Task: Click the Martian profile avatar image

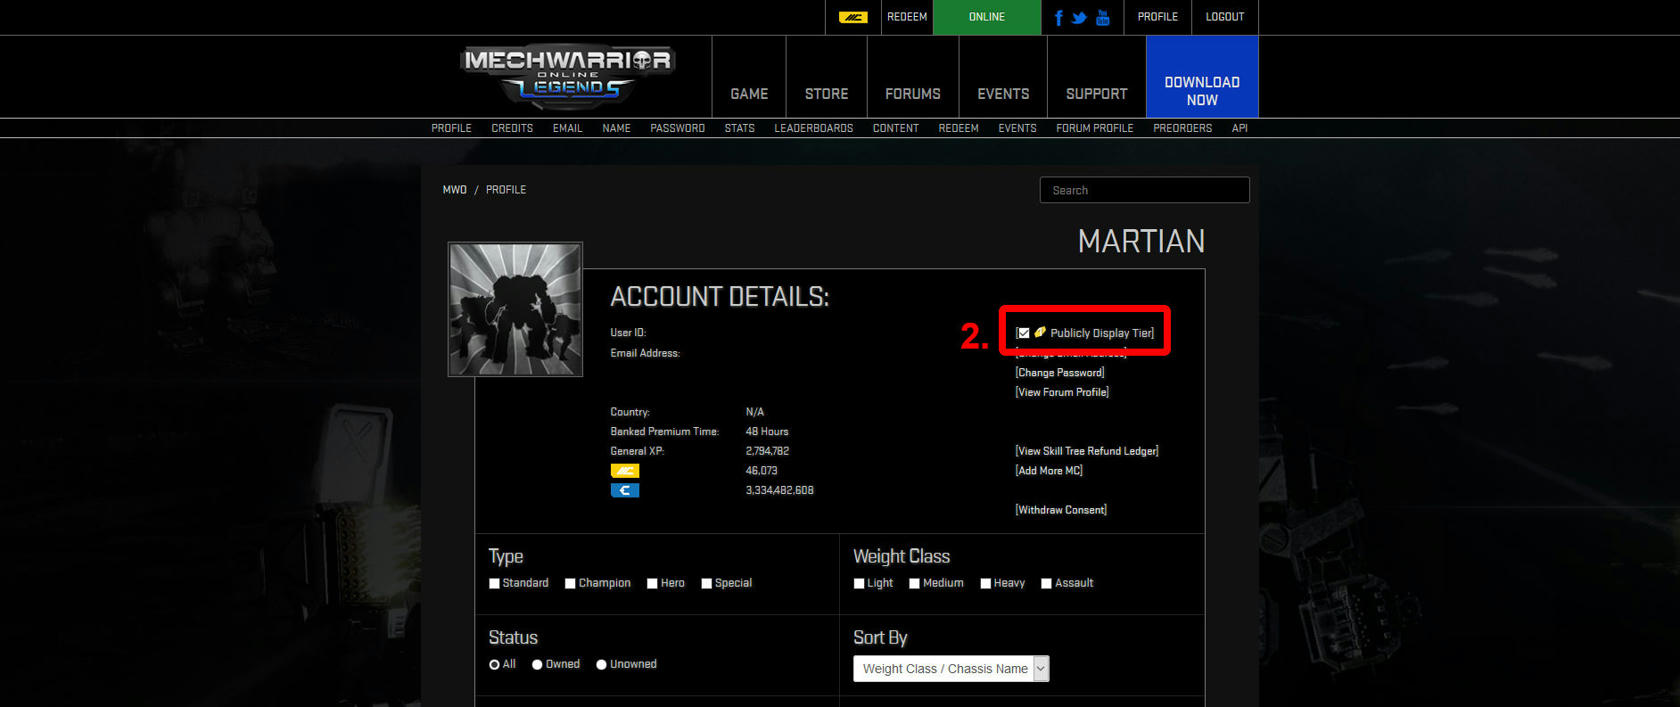Action: pos(515,309)
